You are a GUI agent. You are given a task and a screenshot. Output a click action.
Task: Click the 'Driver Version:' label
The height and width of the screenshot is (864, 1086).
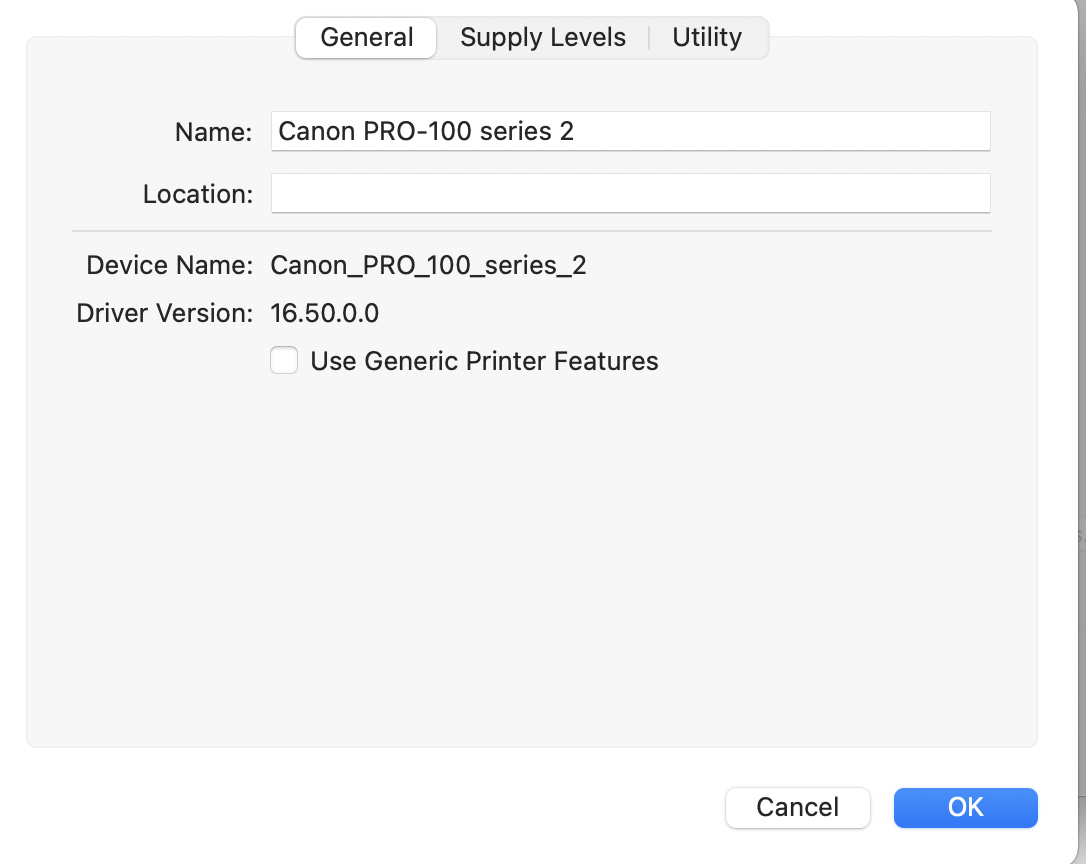click(165, 313)
